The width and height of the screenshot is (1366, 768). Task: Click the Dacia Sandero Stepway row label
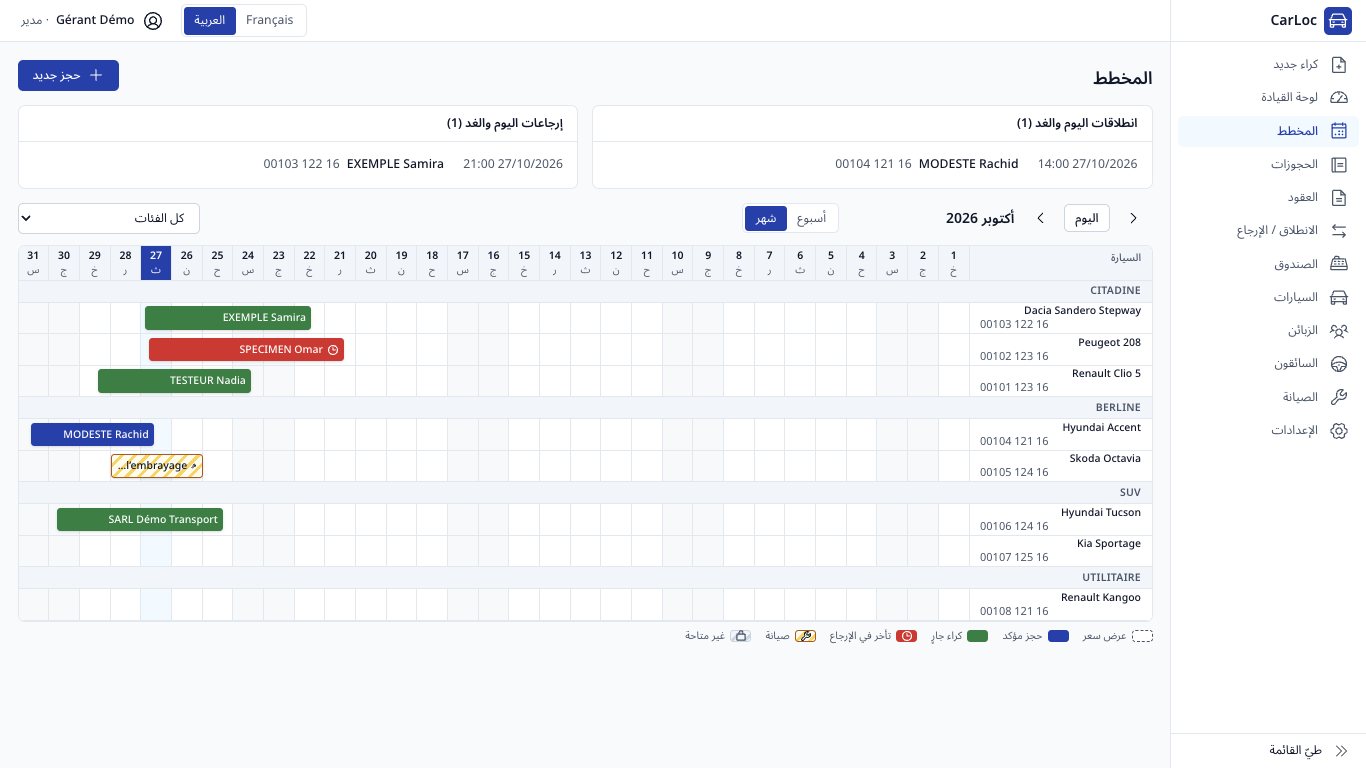click(x=1060, y=318)
